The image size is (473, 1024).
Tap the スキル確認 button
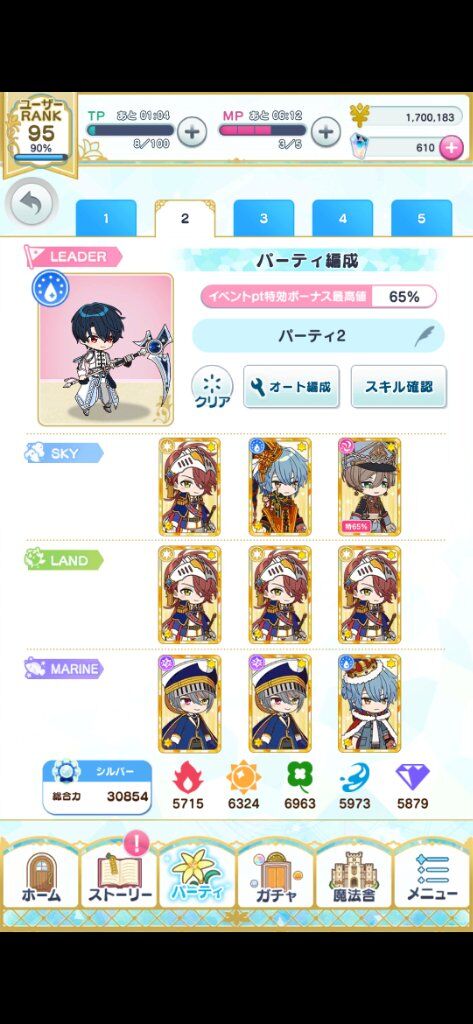pos(399,387)
